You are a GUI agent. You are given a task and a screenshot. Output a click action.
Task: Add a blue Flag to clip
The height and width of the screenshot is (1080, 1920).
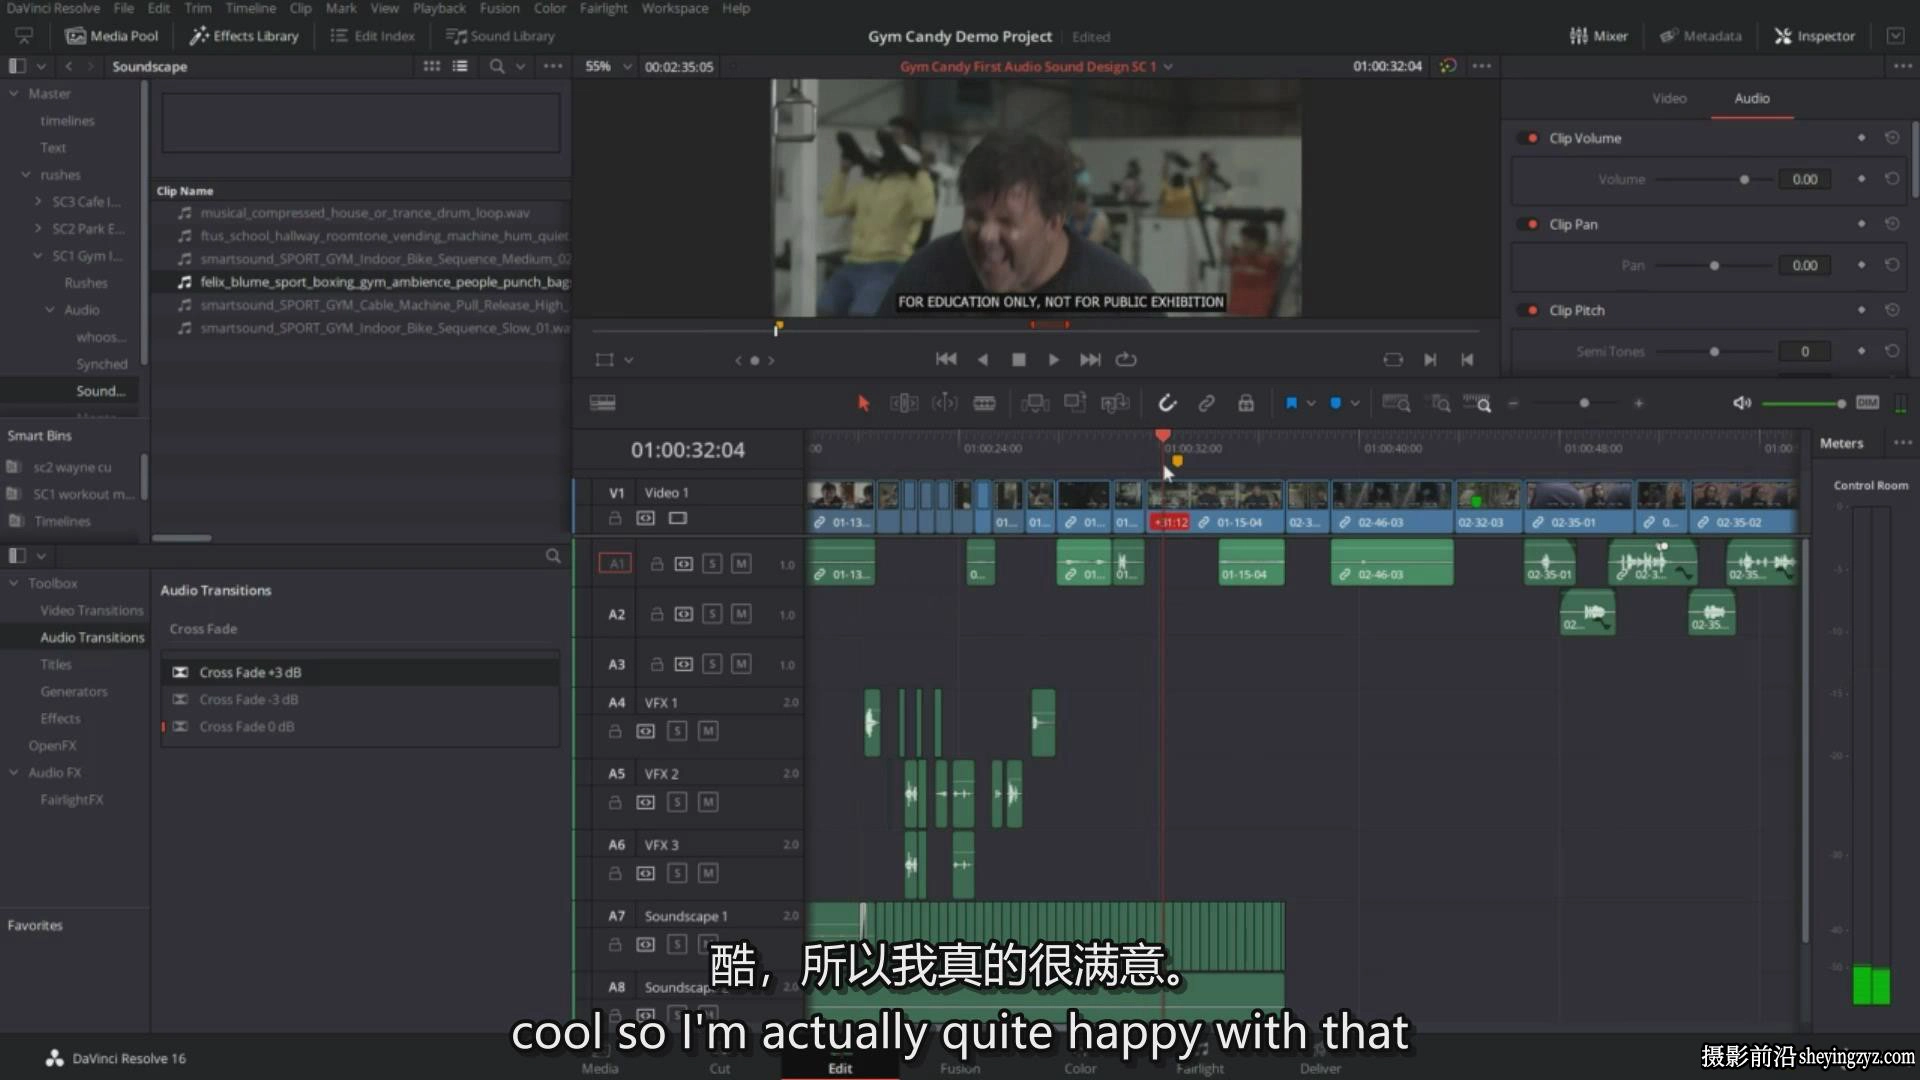pos(1291,403)
